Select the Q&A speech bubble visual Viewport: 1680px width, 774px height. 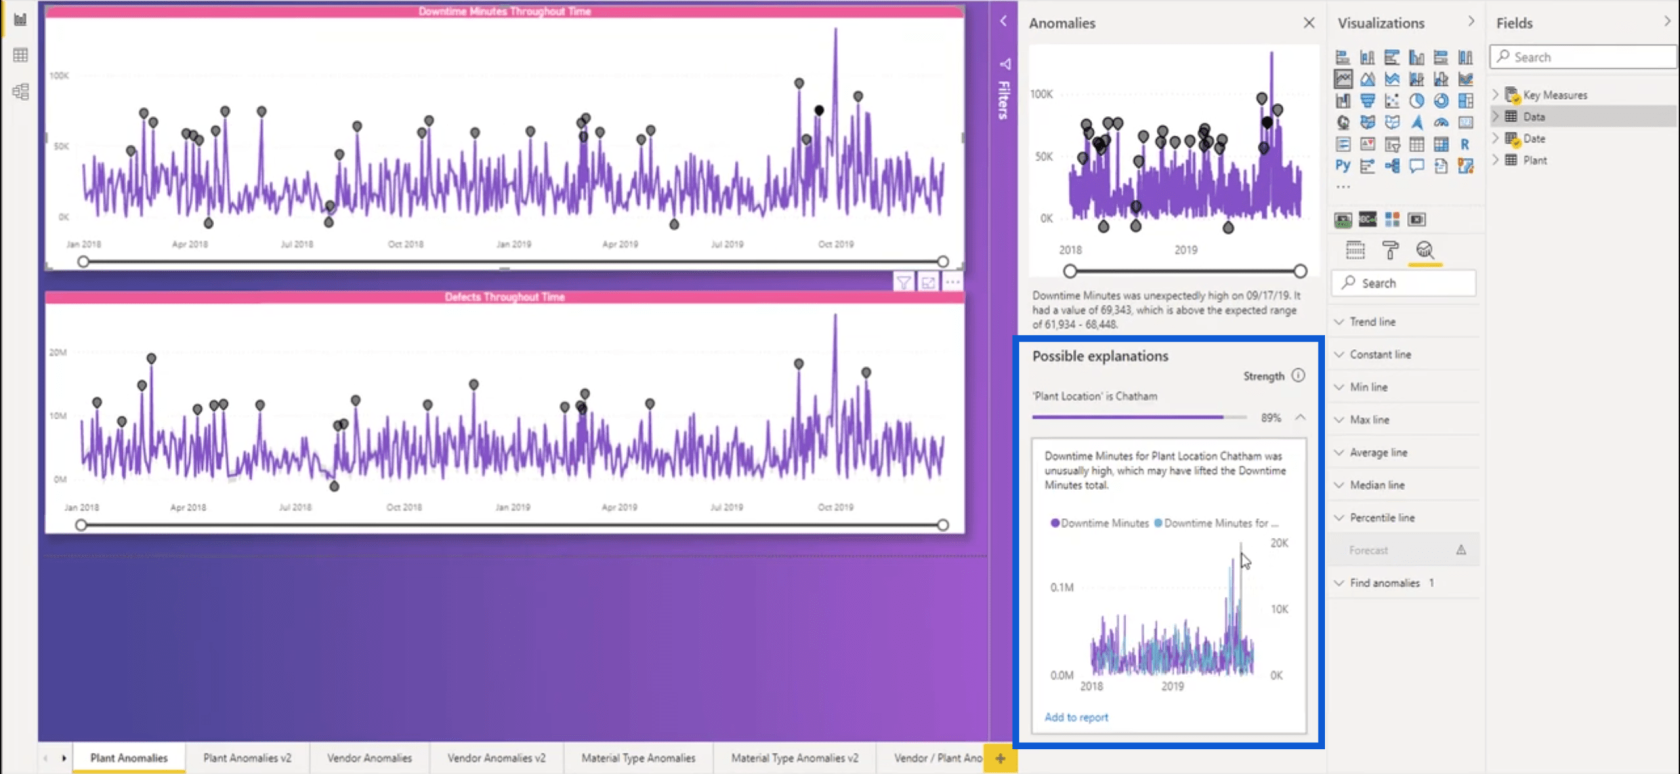pos(1416,166)
